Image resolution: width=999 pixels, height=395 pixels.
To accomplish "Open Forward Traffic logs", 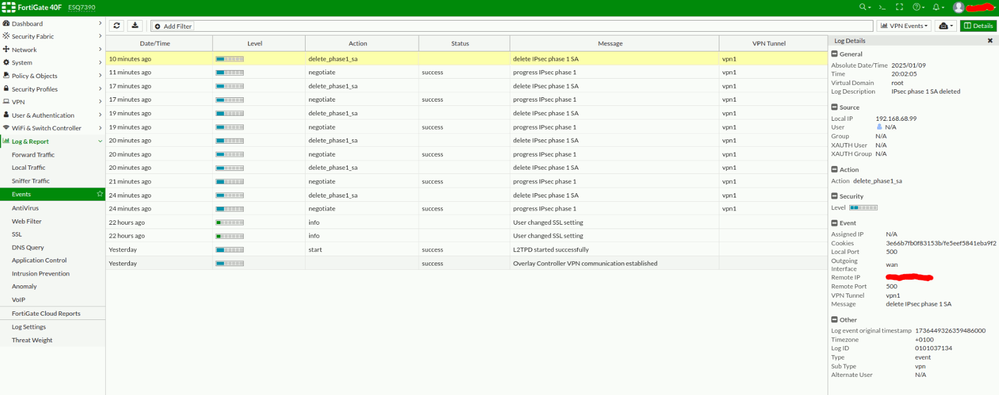I will (x=33, y=155).
